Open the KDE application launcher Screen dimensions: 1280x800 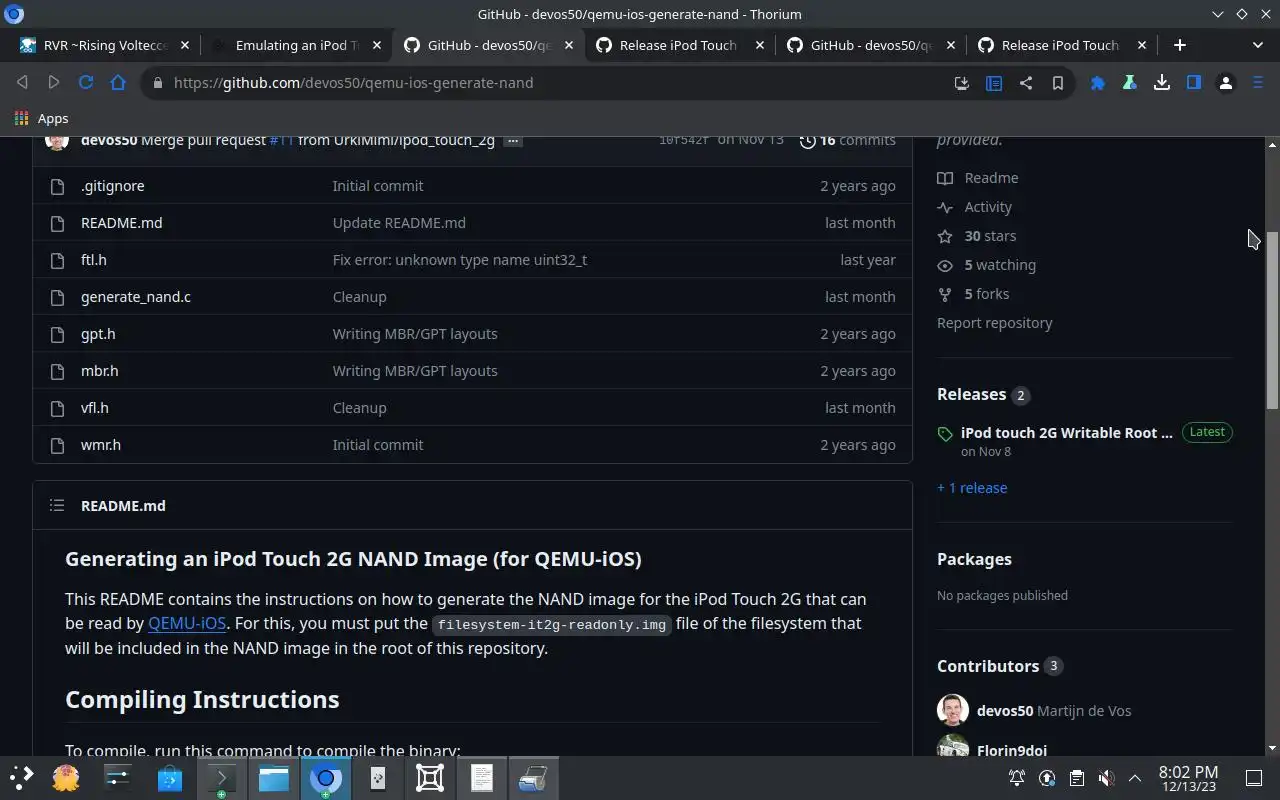click(21, 778)
